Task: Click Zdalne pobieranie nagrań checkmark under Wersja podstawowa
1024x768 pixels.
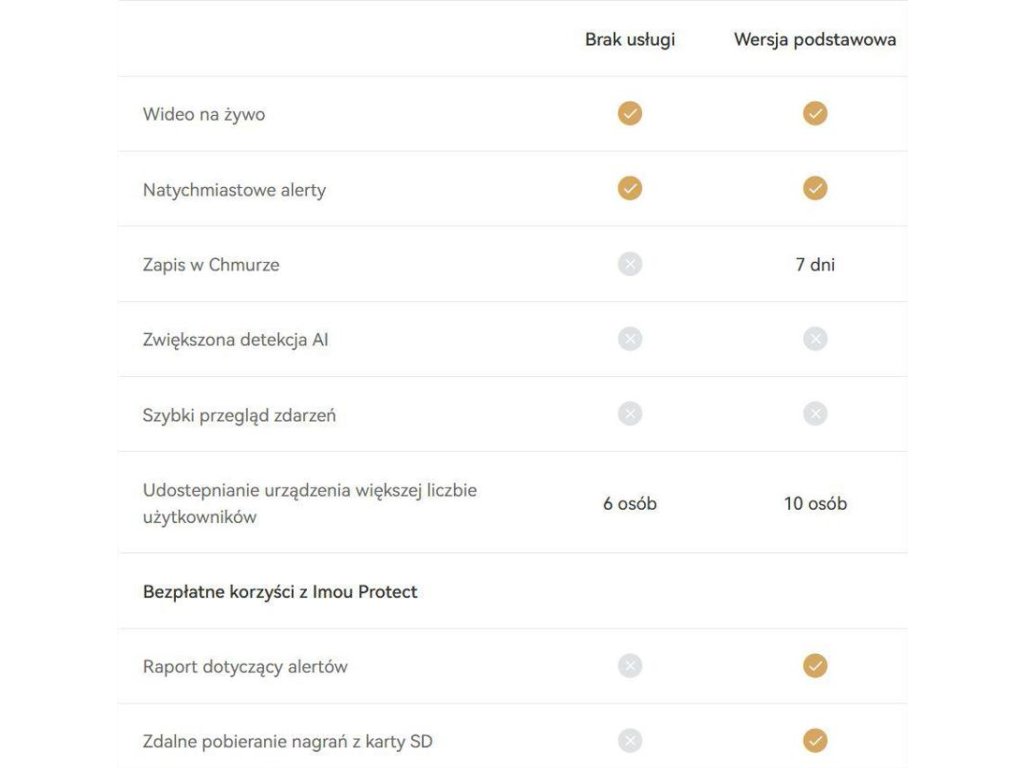Action: pyautogui.click(x=815, y=741)
